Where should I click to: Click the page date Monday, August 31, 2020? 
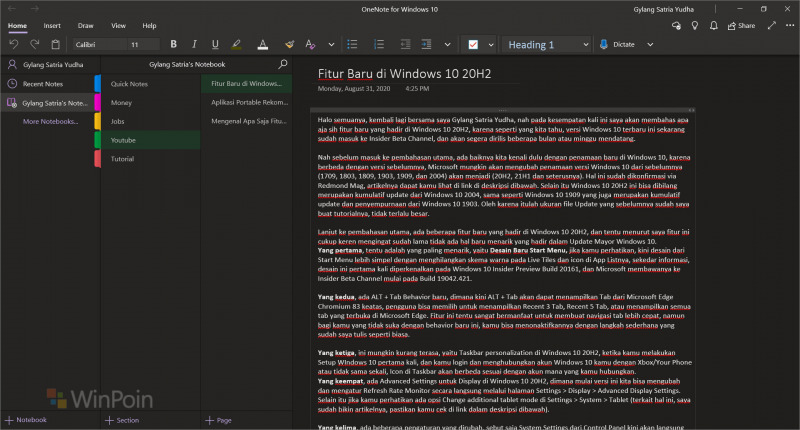354,89
